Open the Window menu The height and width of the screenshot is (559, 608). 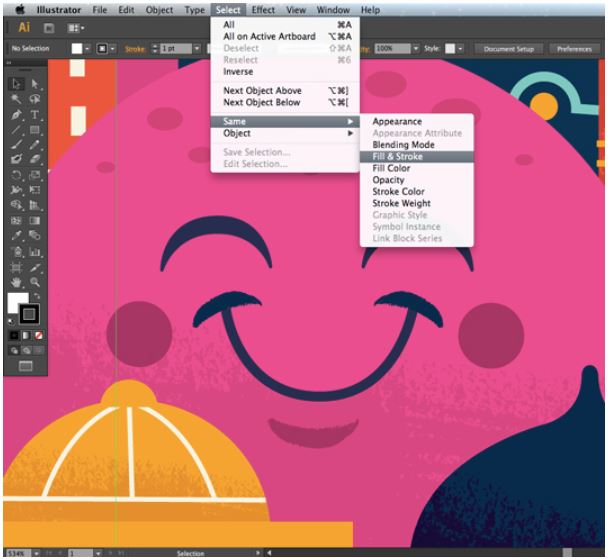[333, 10]
